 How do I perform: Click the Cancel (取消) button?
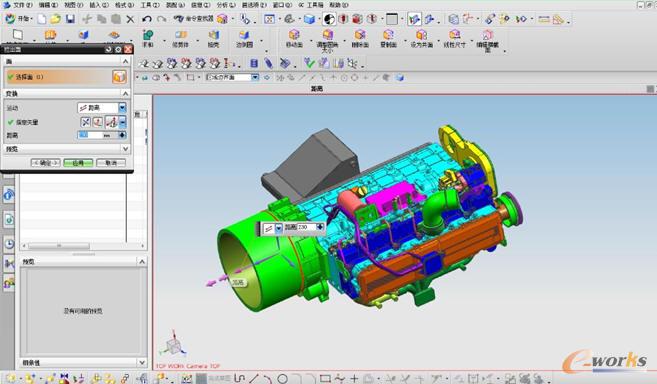(x=111, y=163)
